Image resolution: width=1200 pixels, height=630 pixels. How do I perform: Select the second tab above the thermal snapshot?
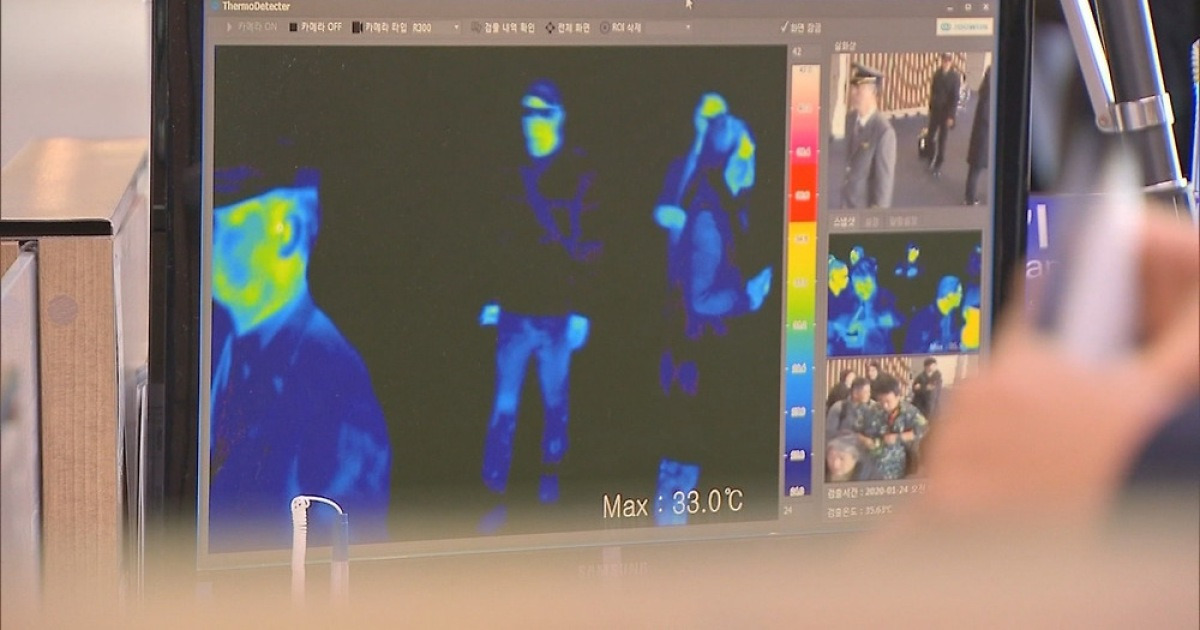(x=872, y=220)
